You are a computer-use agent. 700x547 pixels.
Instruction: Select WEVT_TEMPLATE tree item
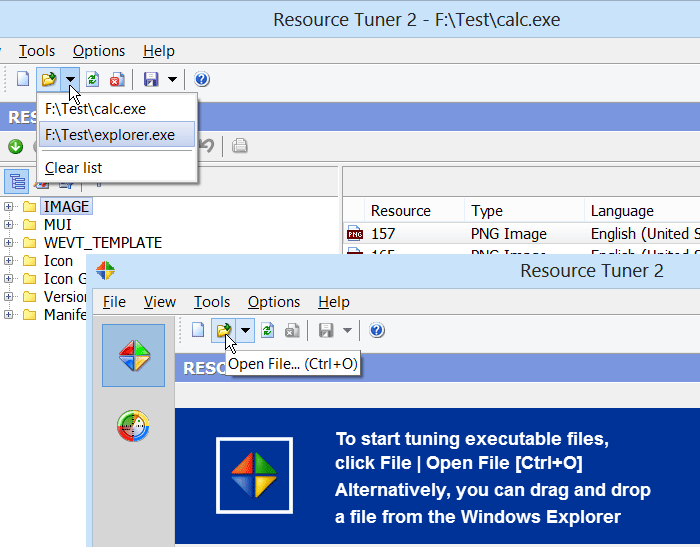coord(103,242)
